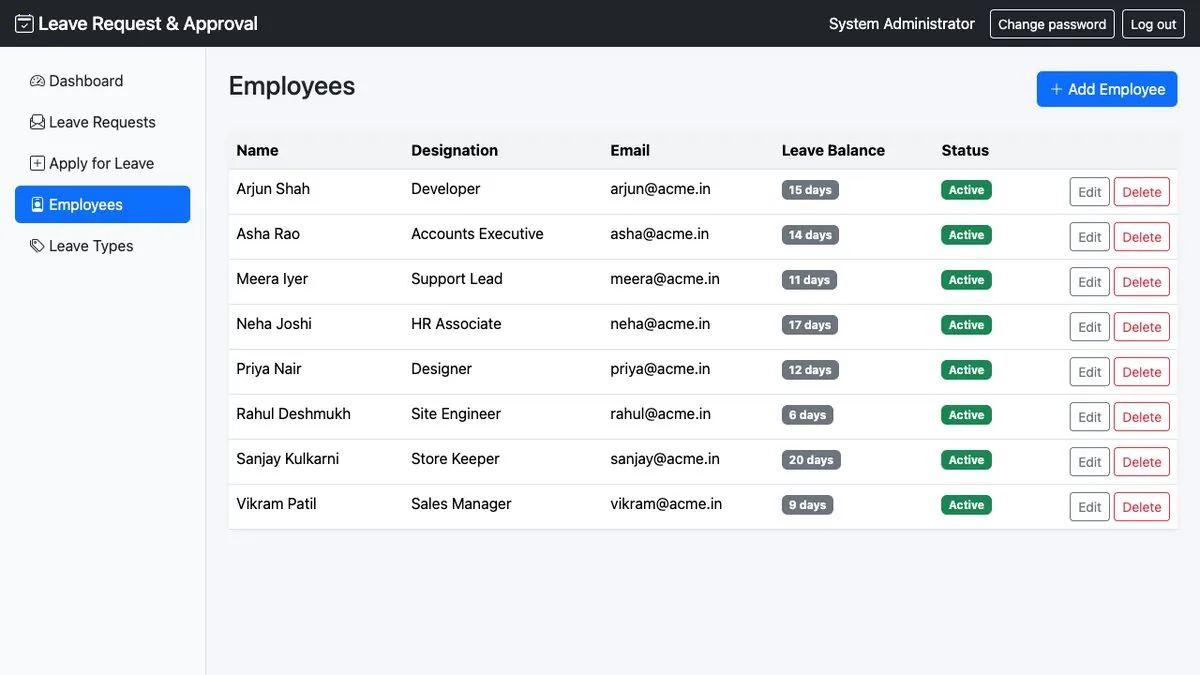Edit Neha Joshi's record
Viewport: 1200px width, 675px height.
coord(1090,327)
